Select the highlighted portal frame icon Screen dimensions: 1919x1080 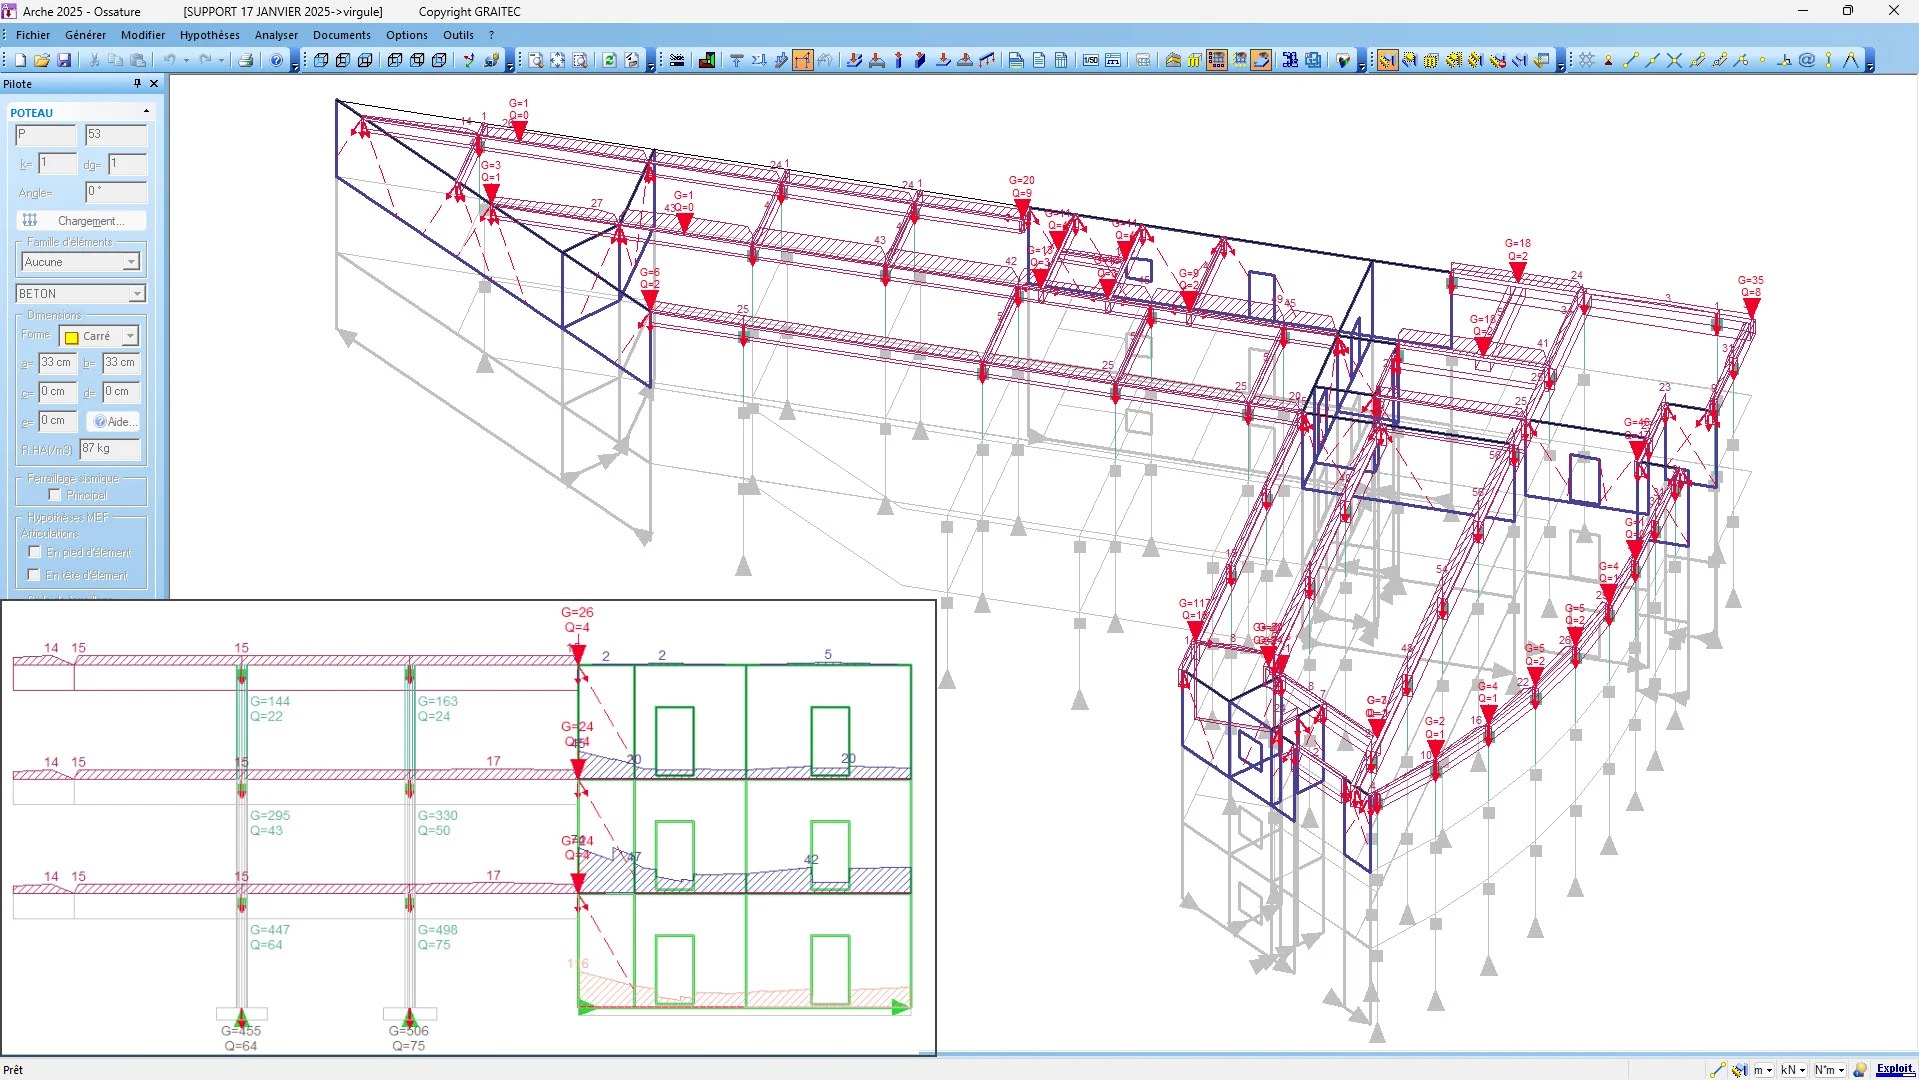[802, 61]
